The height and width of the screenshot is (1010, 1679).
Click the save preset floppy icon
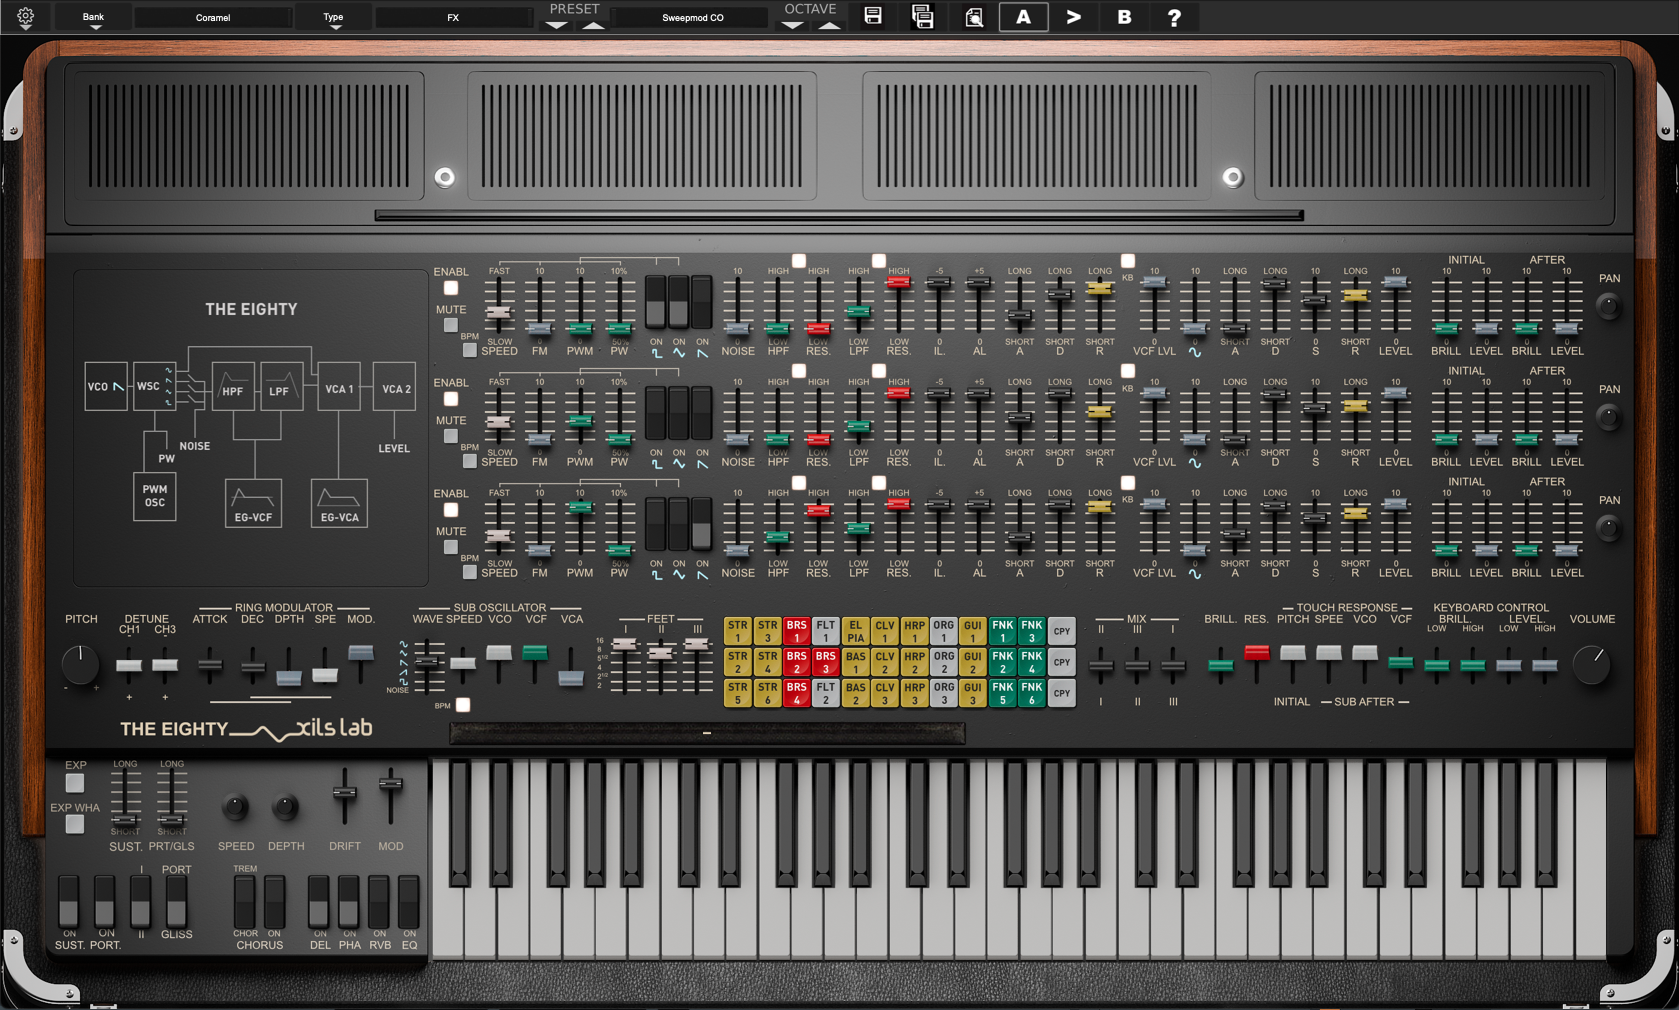(873, 17)
